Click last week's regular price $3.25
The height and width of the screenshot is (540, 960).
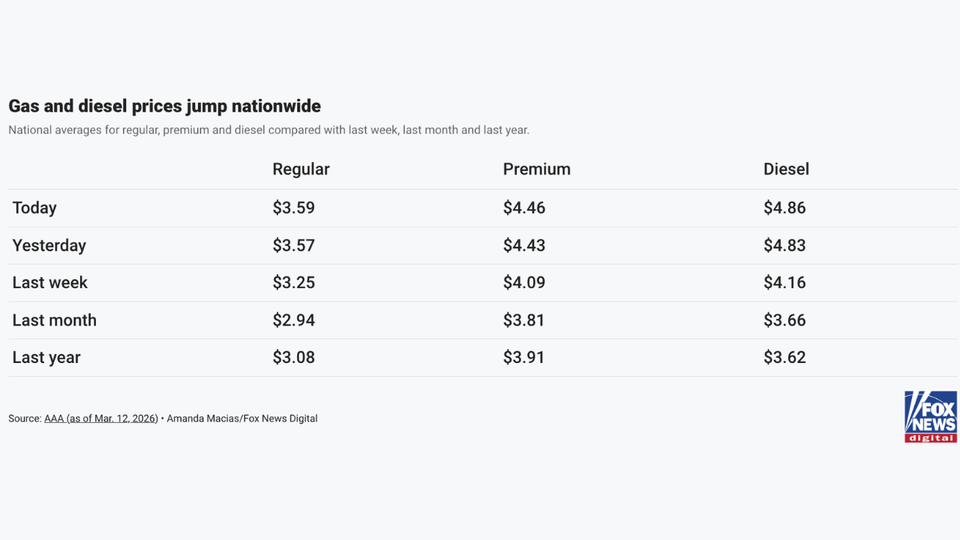[x=293, y=283]
